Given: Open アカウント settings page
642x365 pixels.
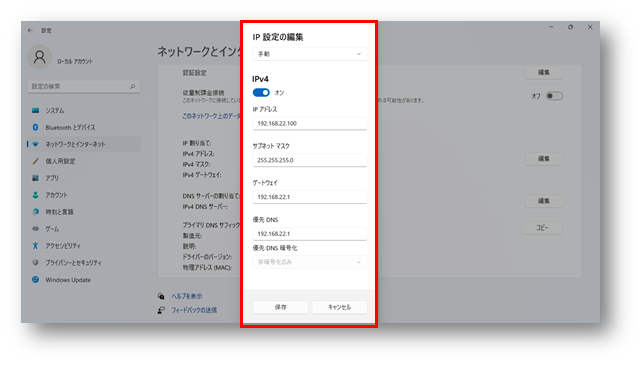Looking at the screenshot, I should coord(84,195).
